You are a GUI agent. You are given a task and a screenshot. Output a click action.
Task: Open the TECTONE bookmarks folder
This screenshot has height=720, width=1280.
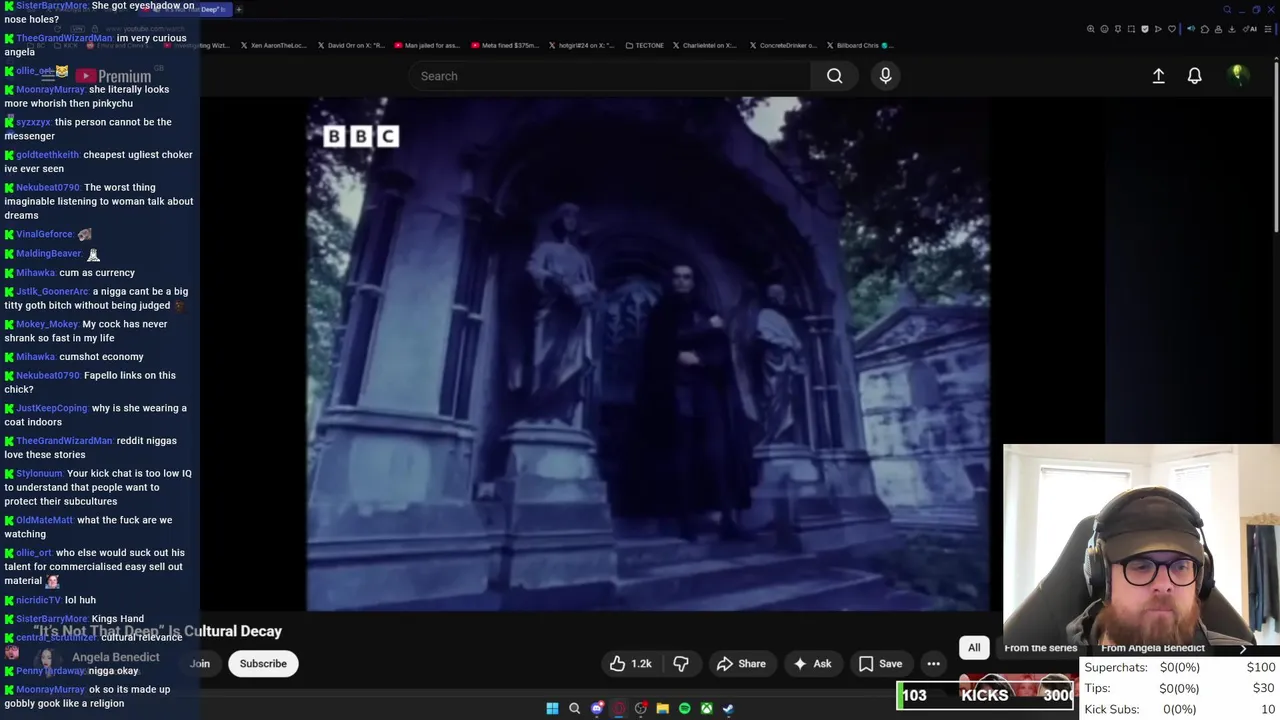644,45
